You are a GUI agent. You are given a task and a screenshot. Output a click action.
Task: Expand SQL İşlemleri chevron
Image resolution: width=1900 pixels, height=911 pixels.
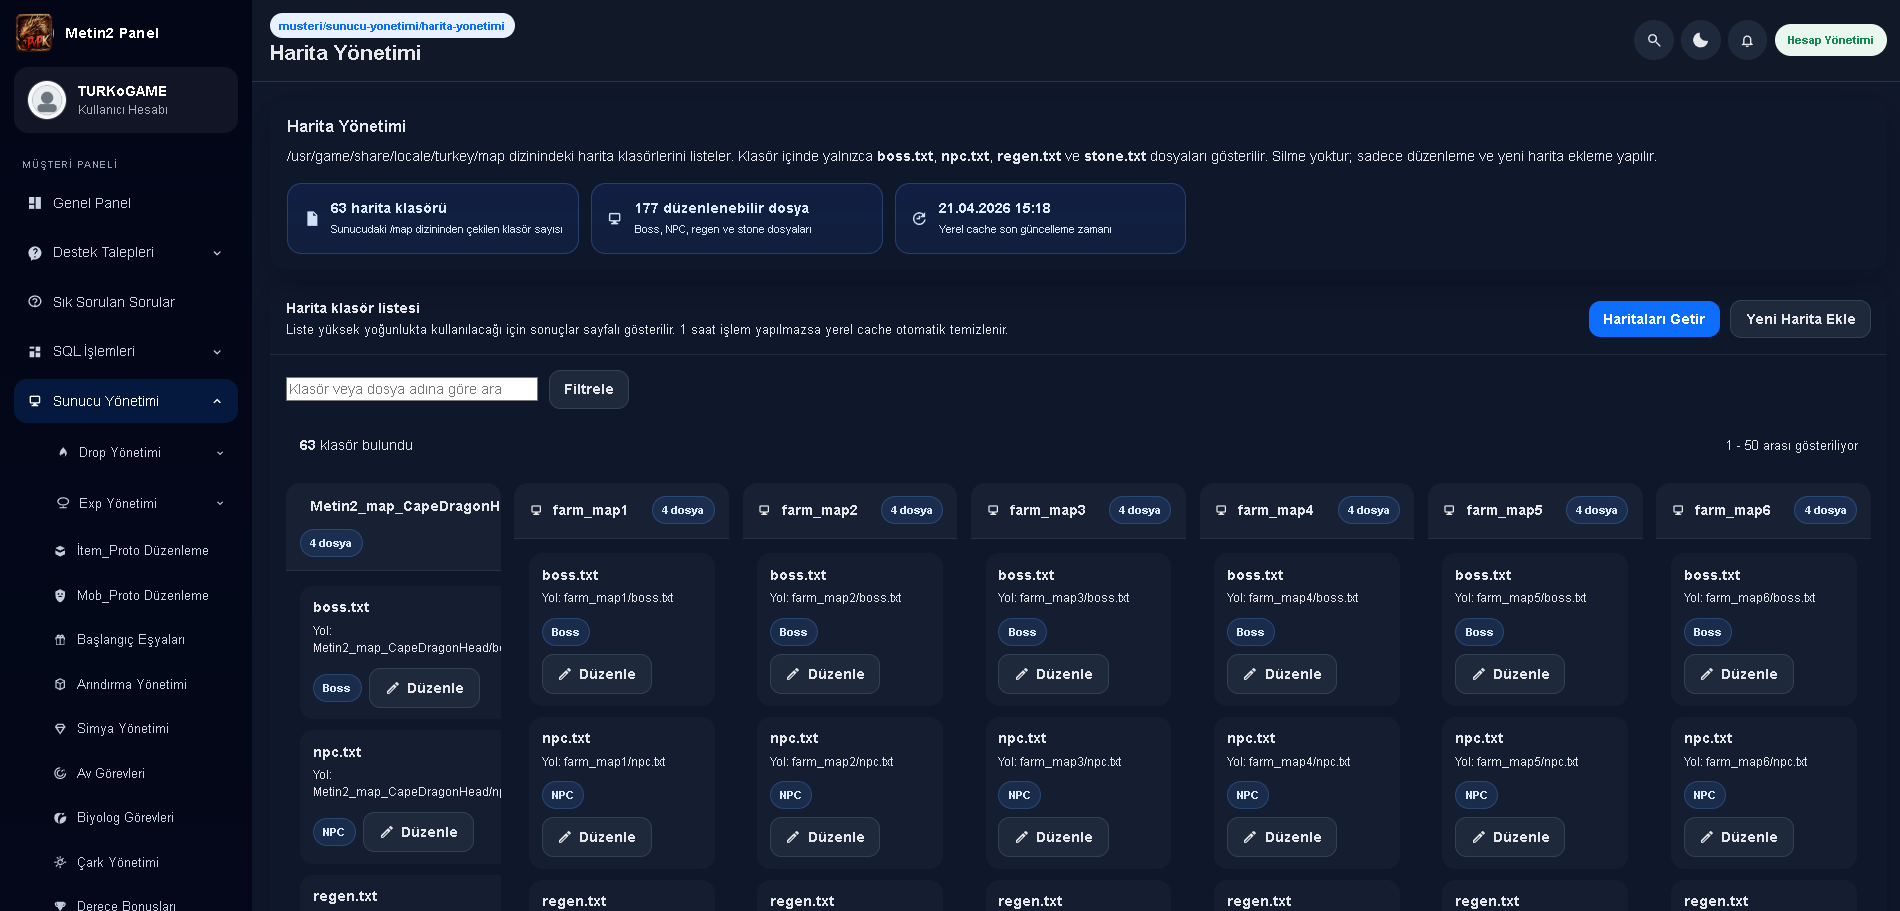tap(217, 352)
